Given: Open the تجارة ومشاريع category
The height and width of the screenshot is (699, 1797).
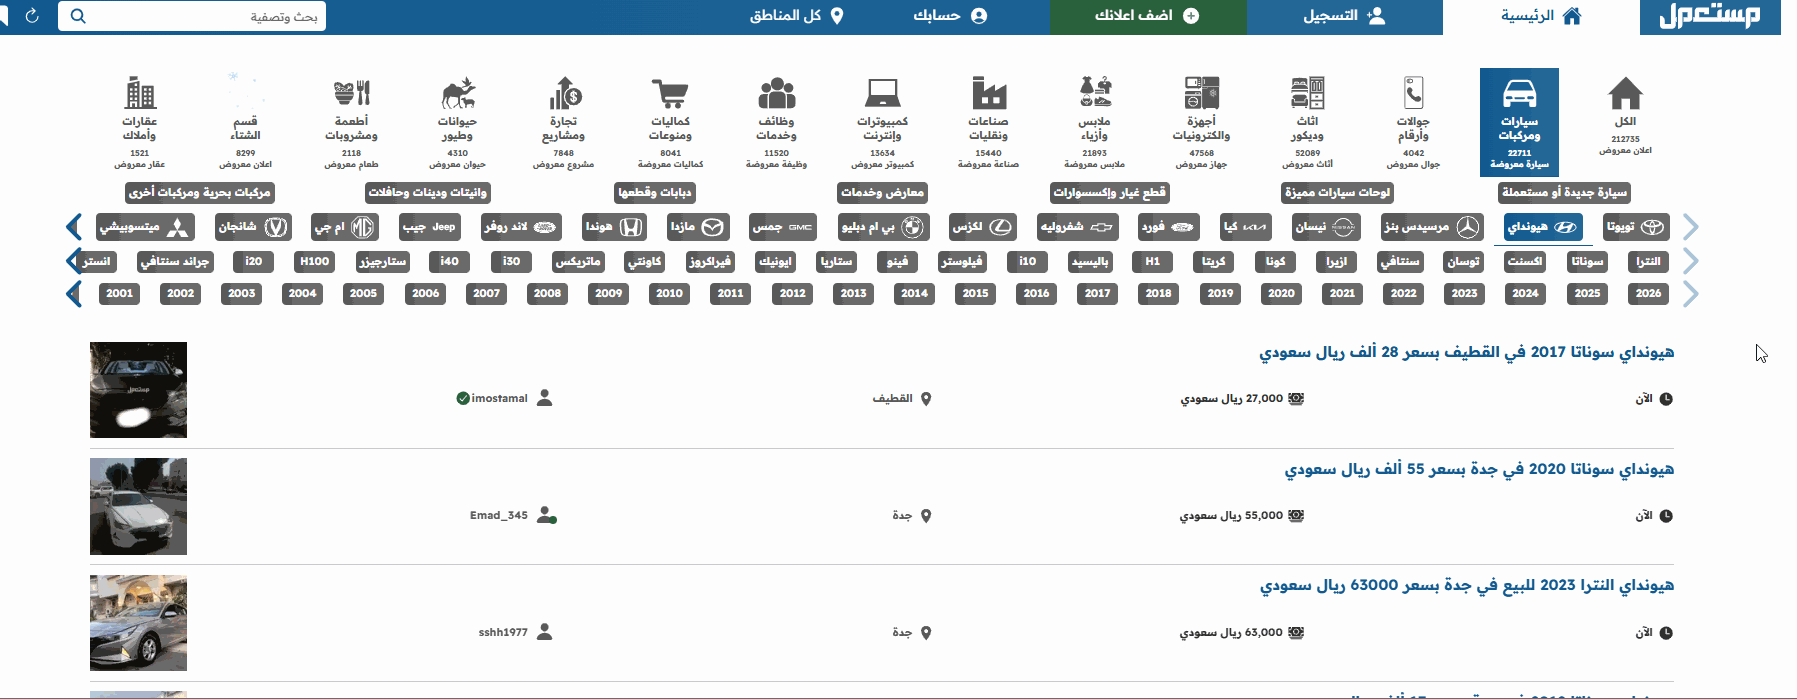Looking at the screenshot, I should [x=563, y=122].
